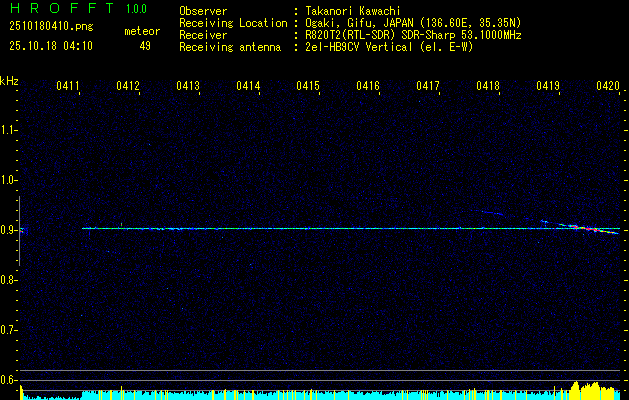This screenshot has height=400, width=629.
Task: Click the 0.7 kHz axis label
Action: coord(8,330)
